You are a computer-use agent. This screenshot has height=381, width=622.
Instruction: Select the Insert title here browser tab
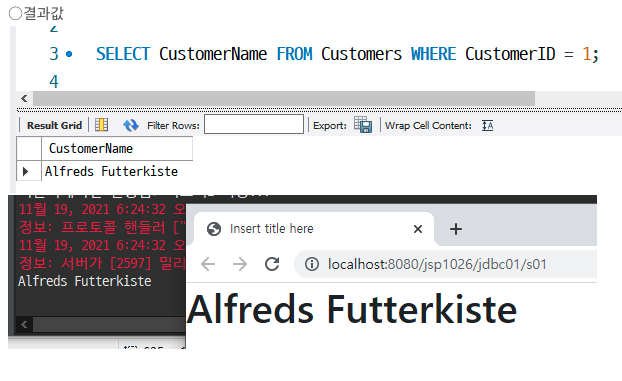313,229
